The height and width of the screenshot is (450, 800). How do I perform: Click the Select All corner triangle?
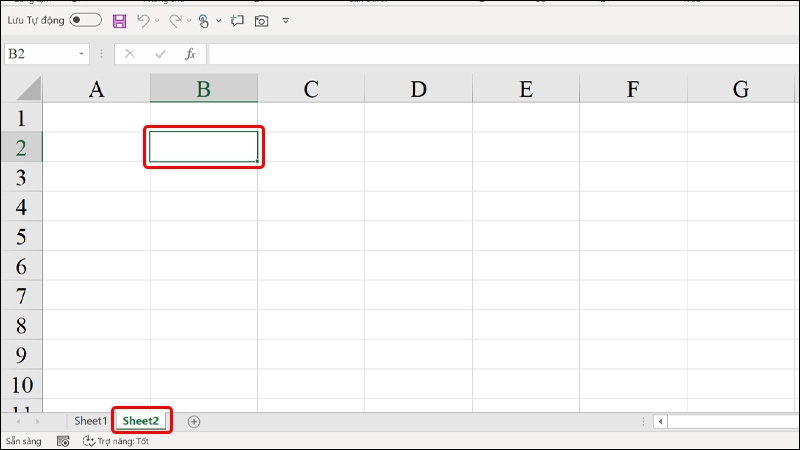(29, 88)
